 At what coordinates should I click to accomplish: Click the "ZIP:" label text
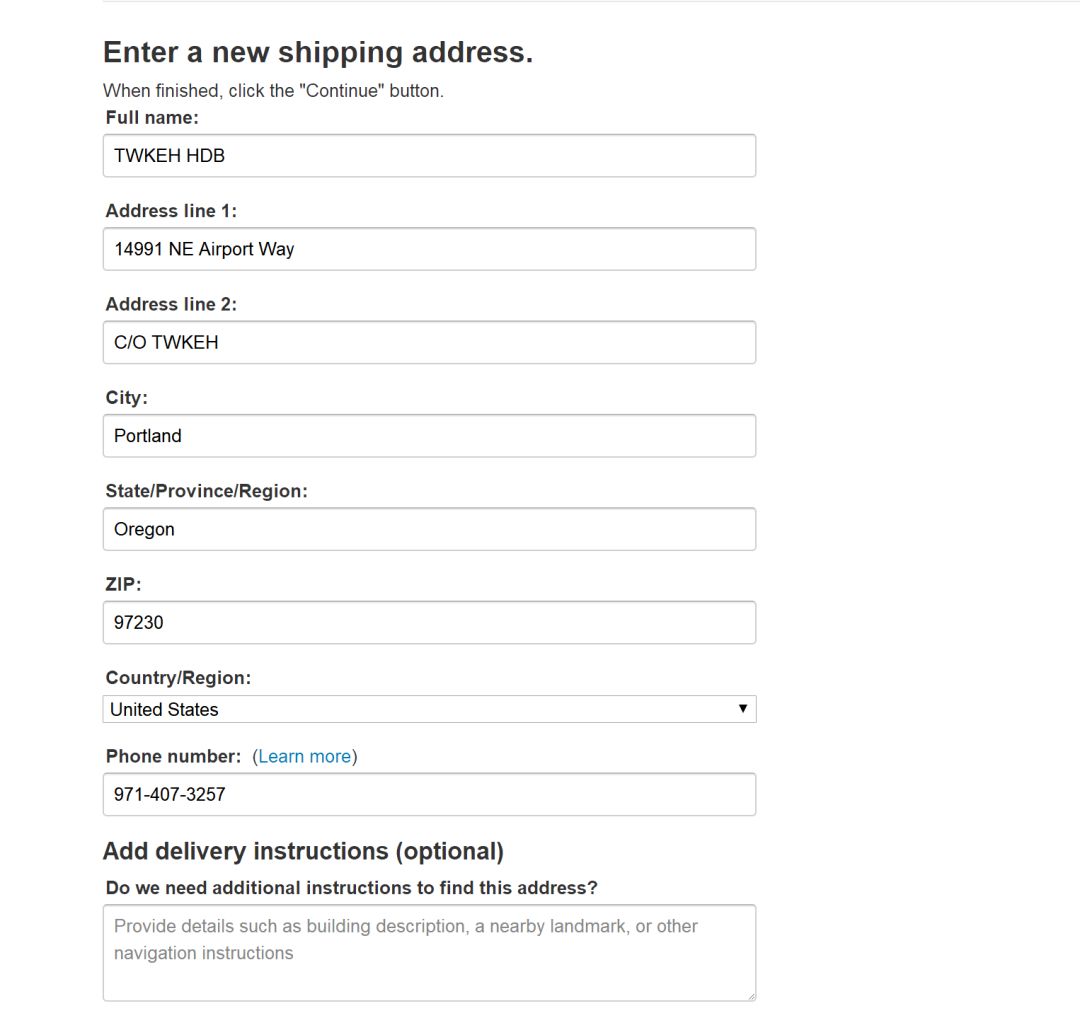click(x=123, y=584)
